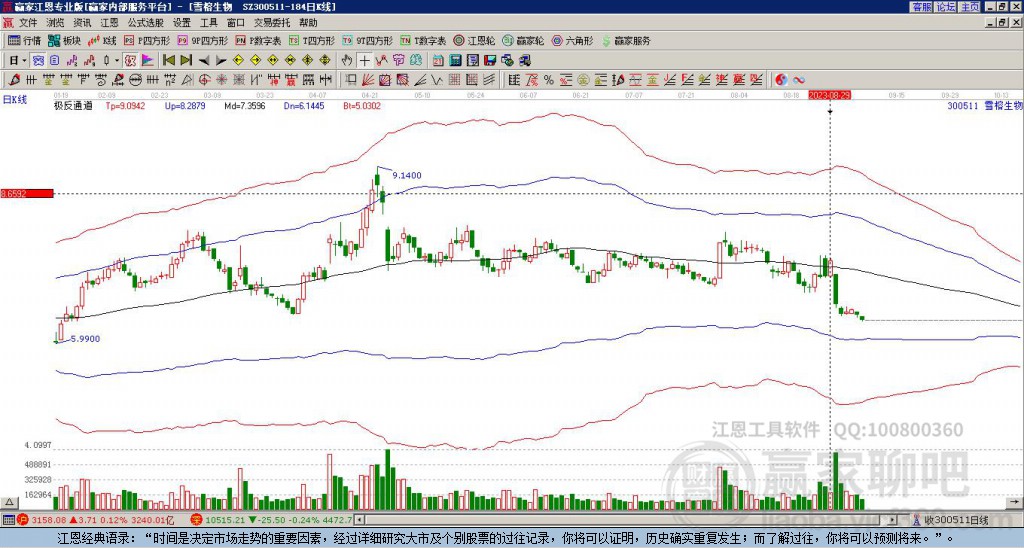Open the 浏览 menu
Viewport: 1024px width, 548px height.
point(55,23)
